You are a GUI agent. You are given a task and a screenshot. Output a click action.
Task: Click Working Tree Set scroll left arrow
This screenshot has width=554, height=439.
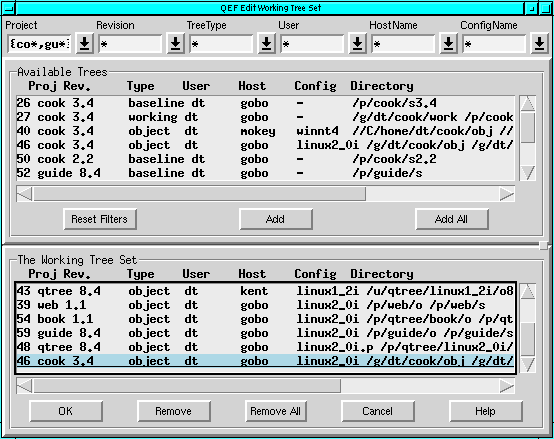(24, 386)
